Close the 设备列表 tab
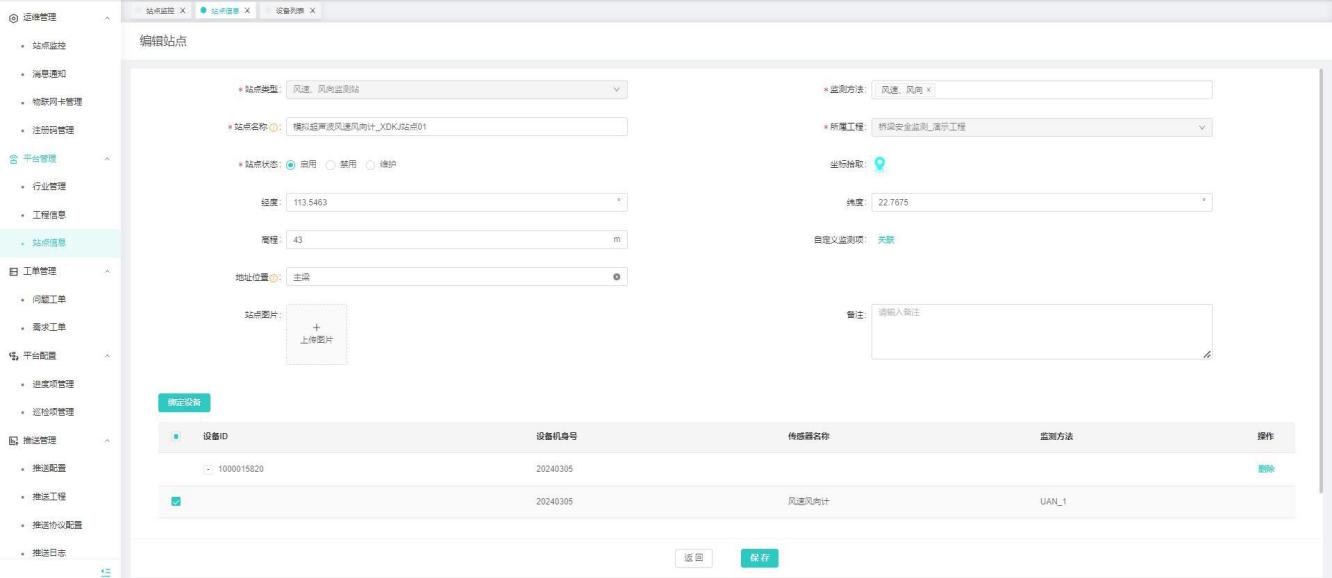This screenshot has width=1332, height=578. (x=312, y=10)
